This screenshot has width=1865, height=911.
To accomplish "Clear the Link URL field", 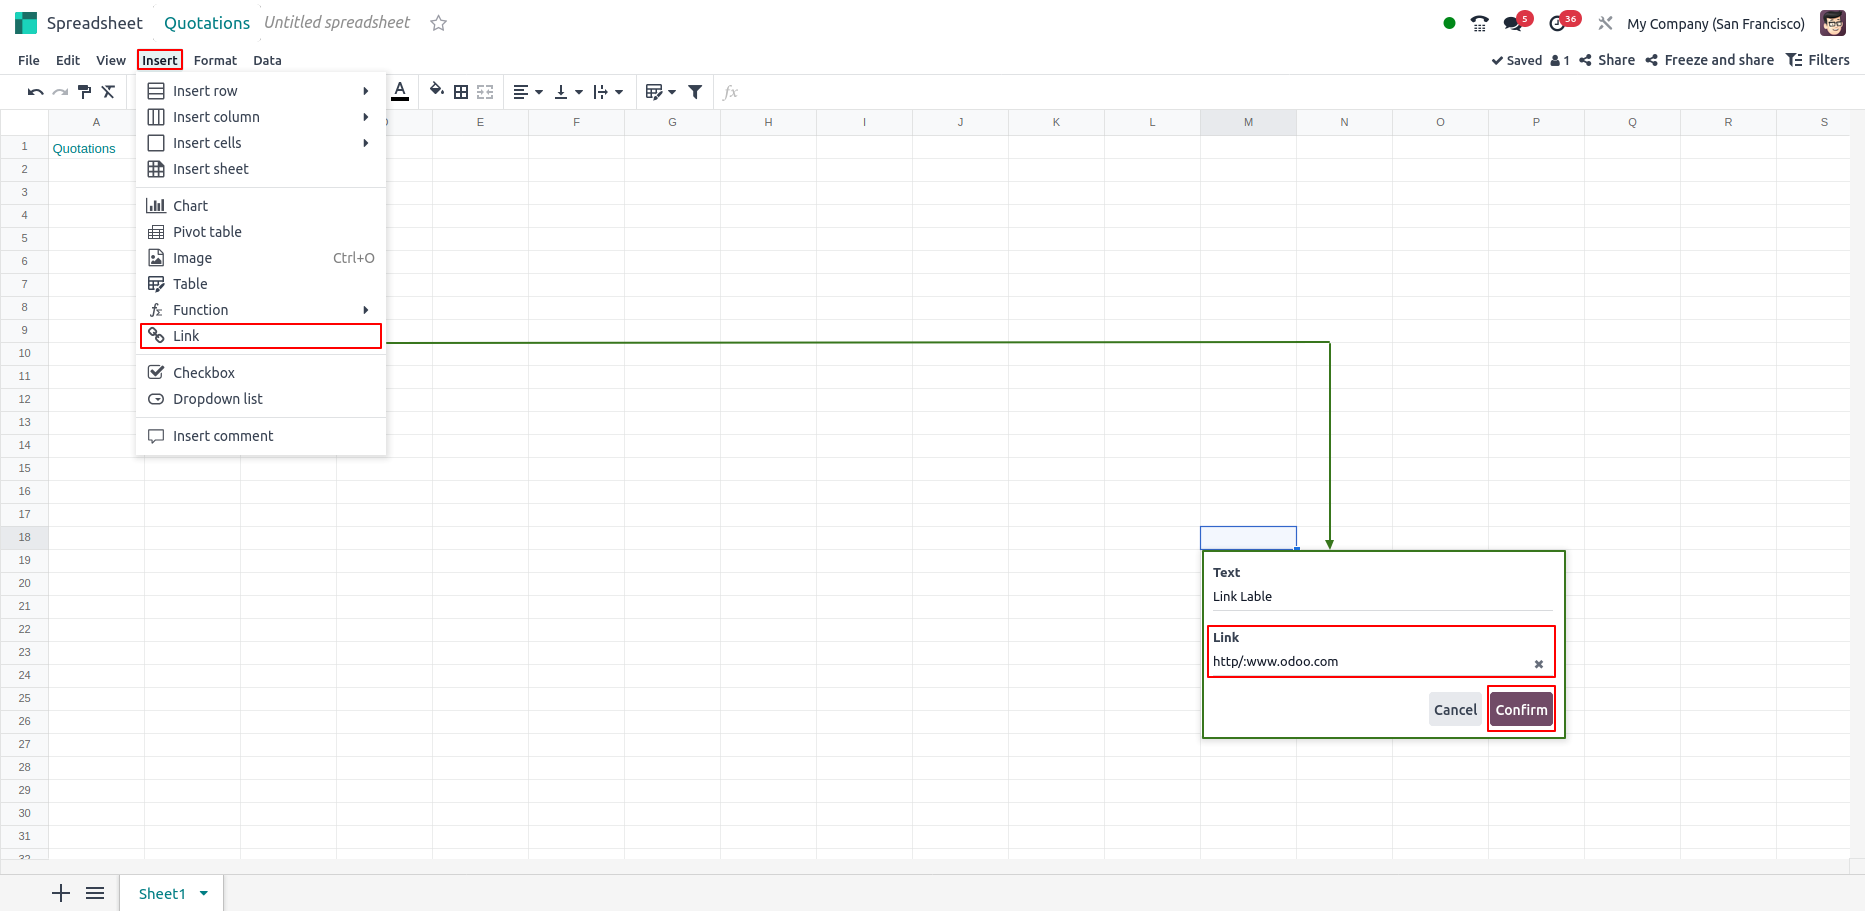I will click(x=1538, y=664).
